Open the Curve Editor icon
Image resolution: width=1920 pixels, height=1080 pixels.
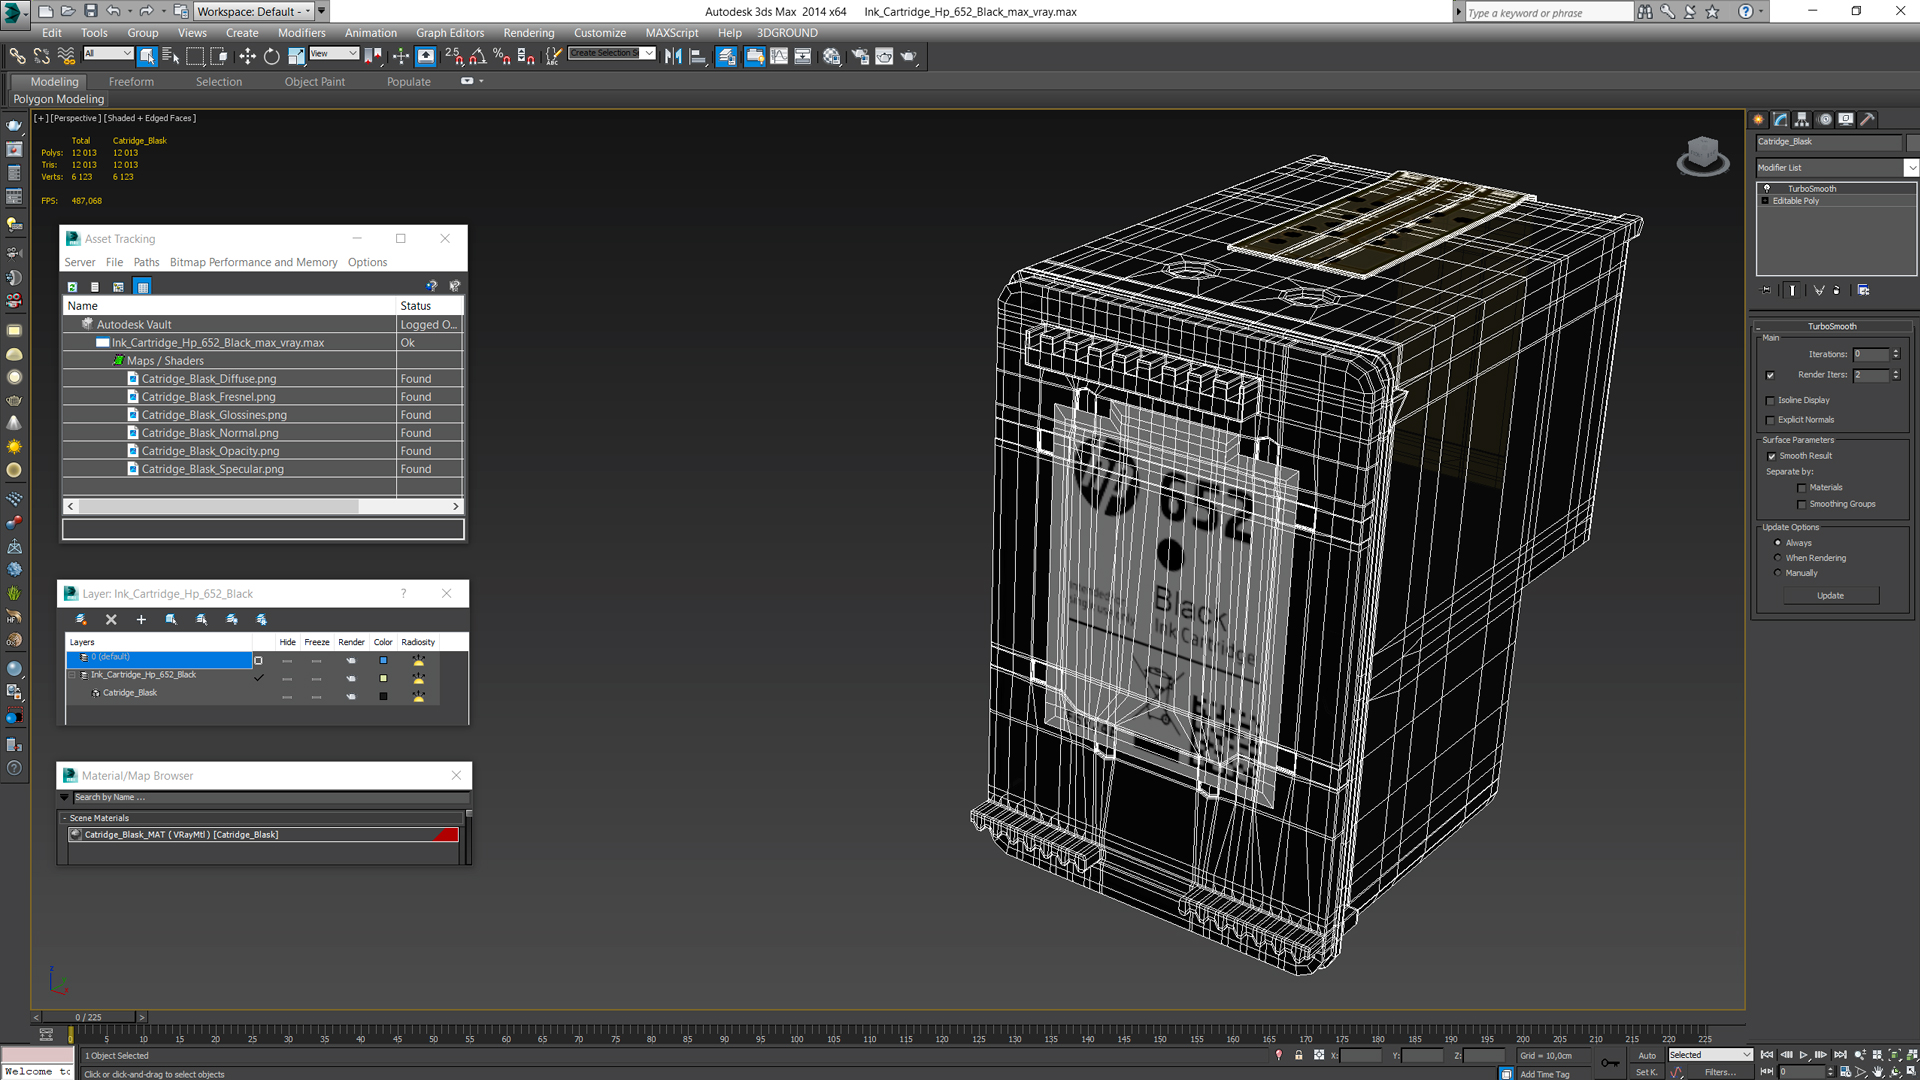(x=778, y=56)
